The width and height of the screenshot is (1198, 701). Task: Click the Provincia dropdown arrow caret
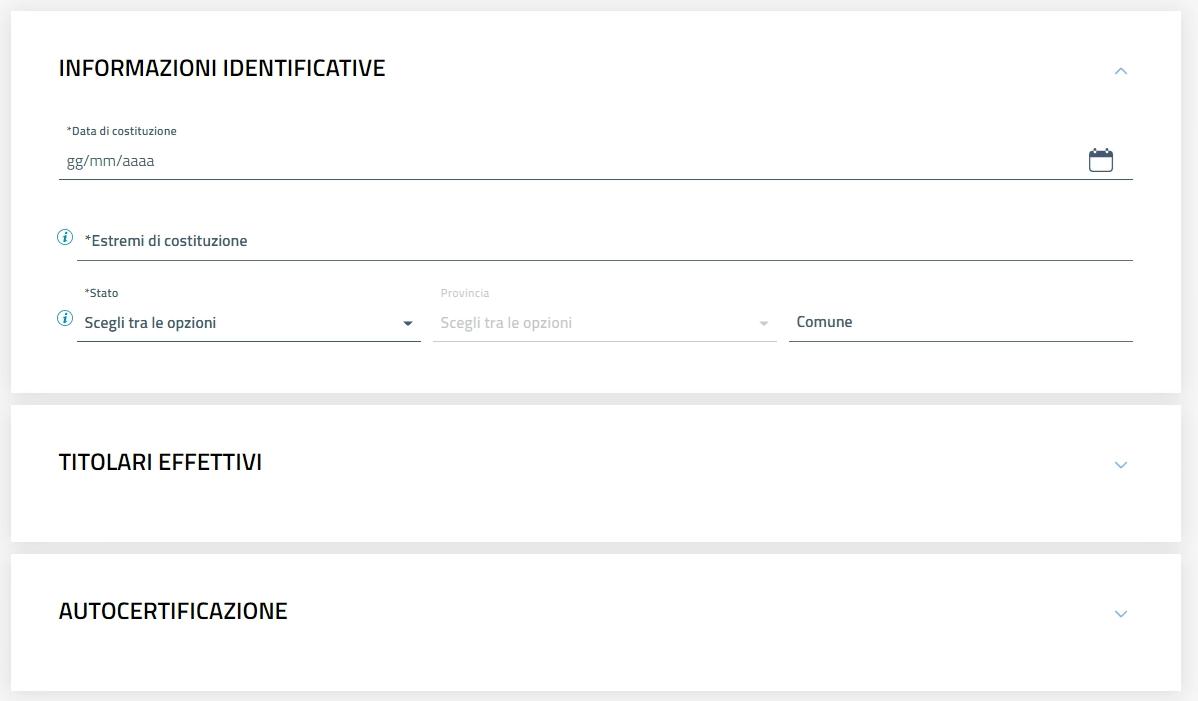(764, 323)
